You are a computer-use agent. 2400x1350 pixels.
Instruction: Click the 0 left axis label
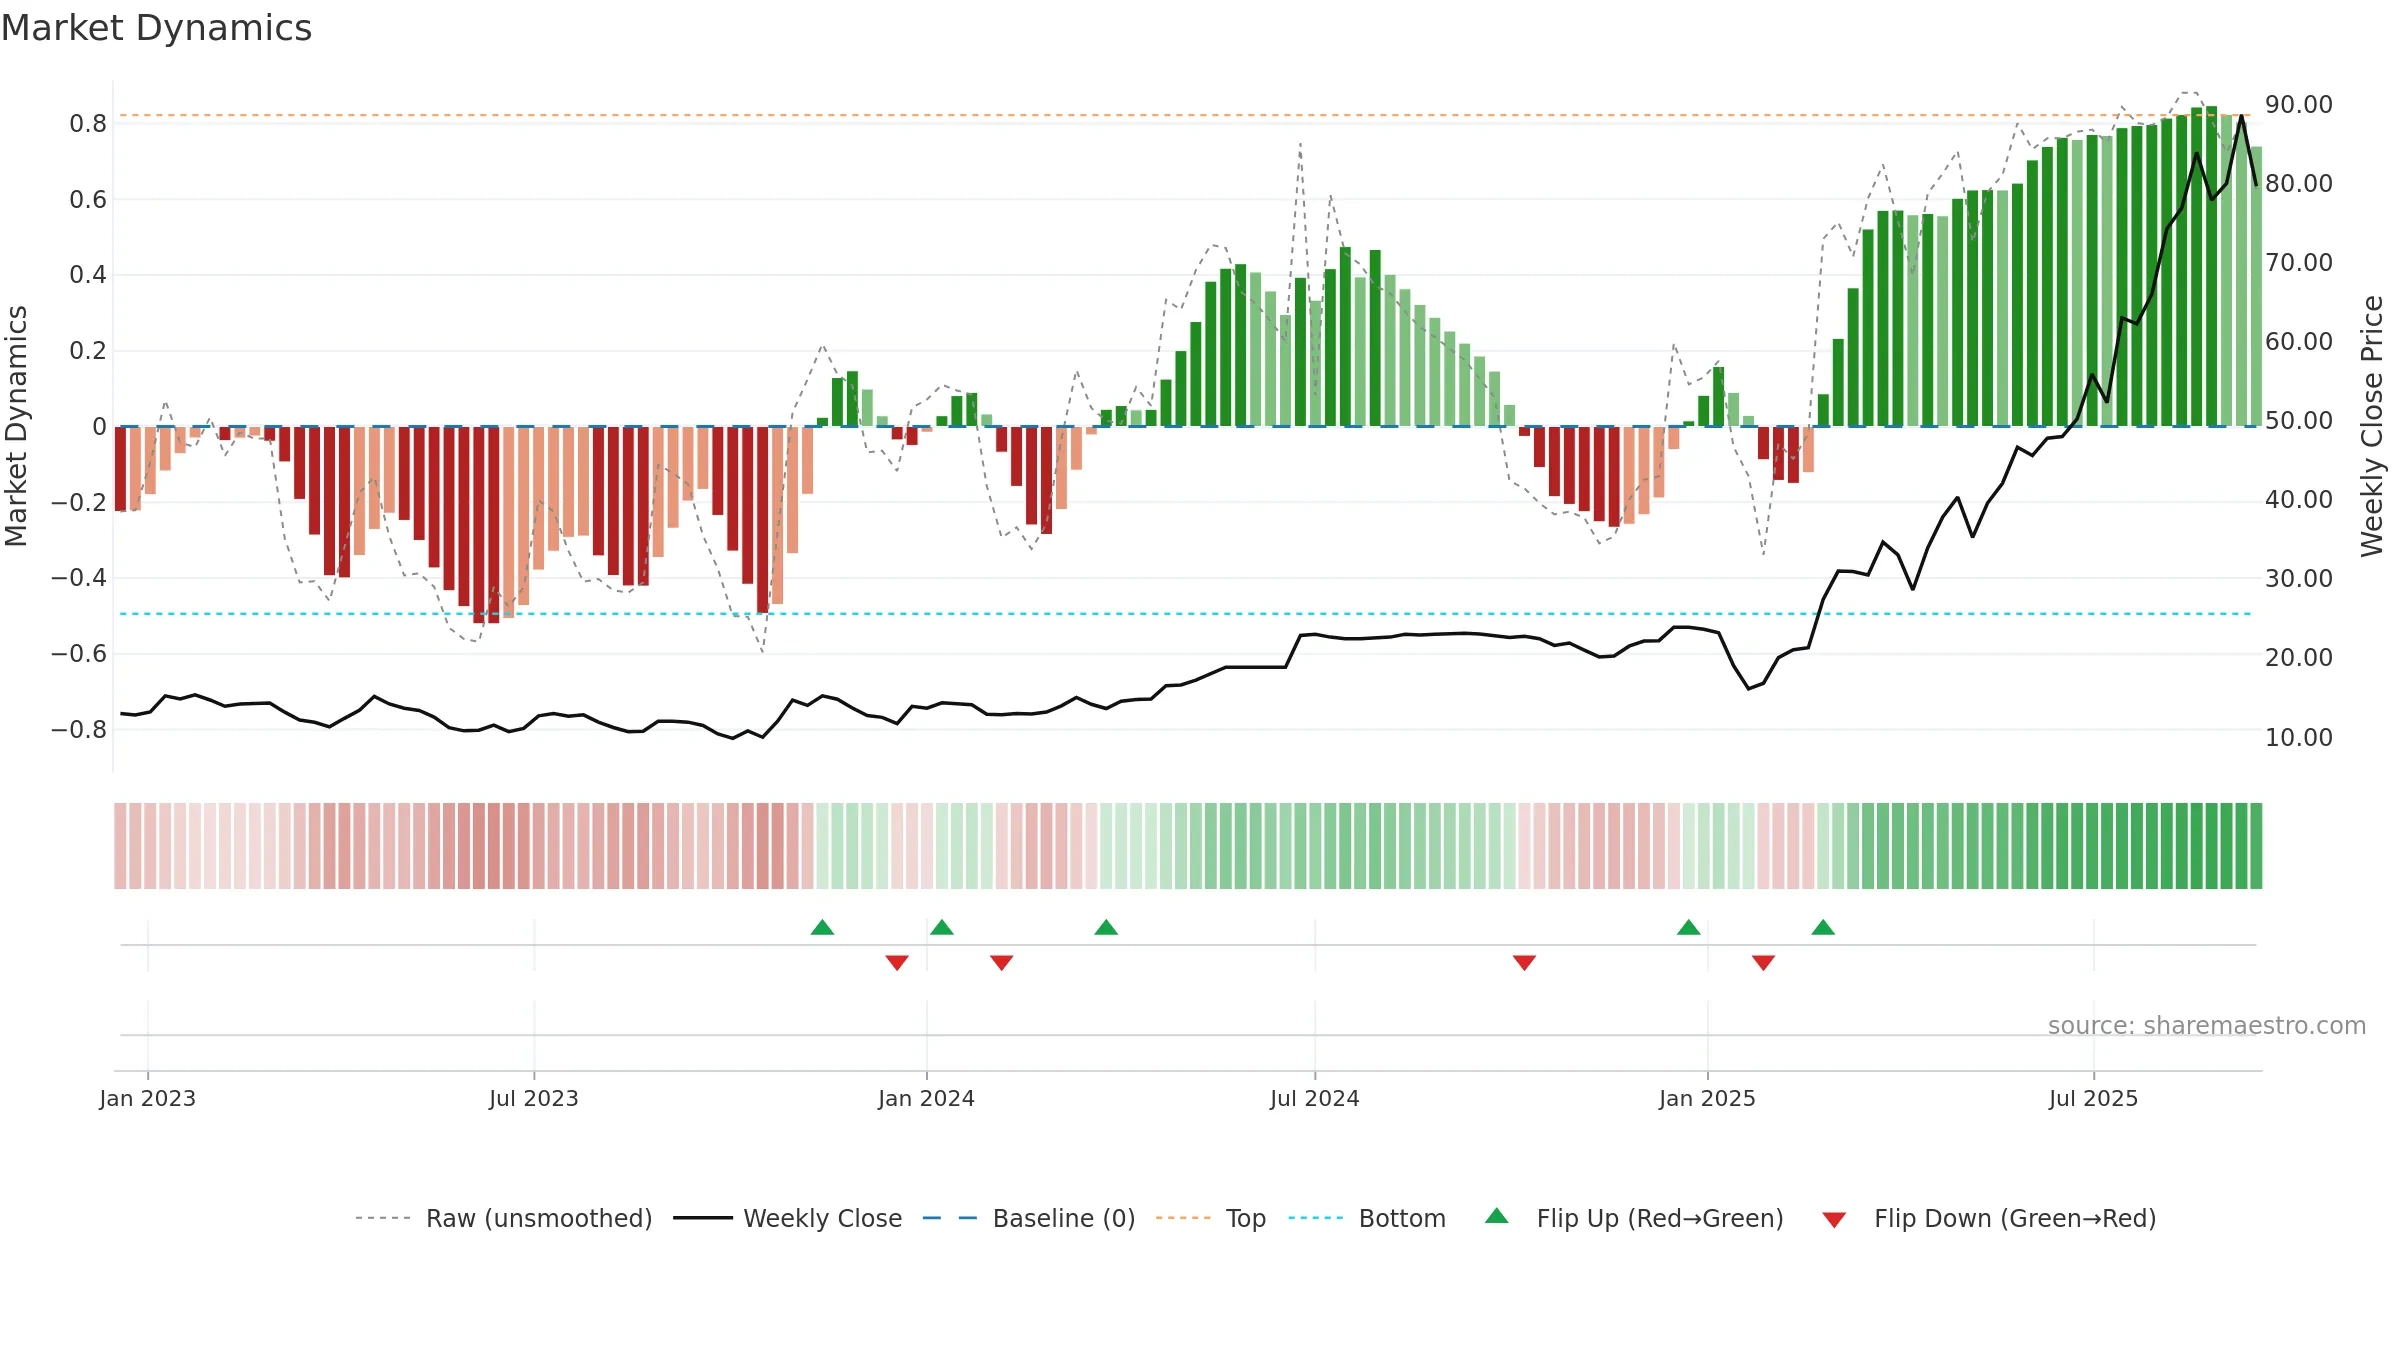99,426
